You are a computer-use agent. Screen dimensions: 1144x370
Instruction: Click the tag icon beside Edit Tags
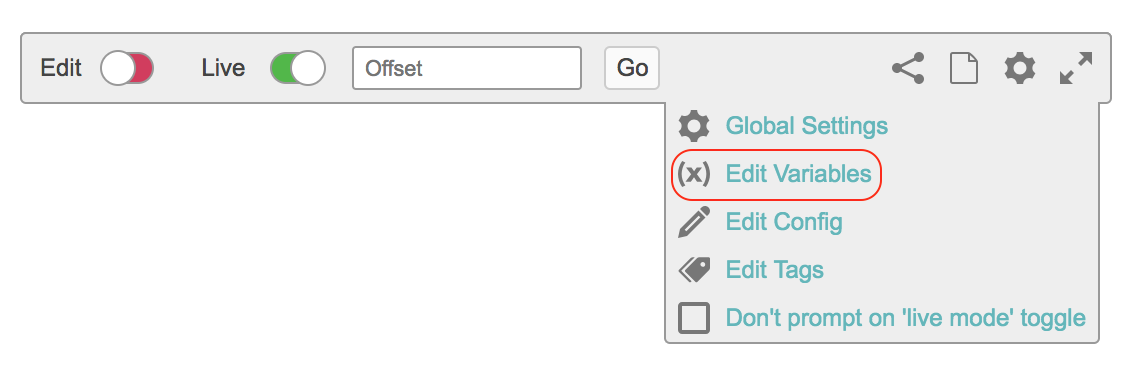(695, 270)
